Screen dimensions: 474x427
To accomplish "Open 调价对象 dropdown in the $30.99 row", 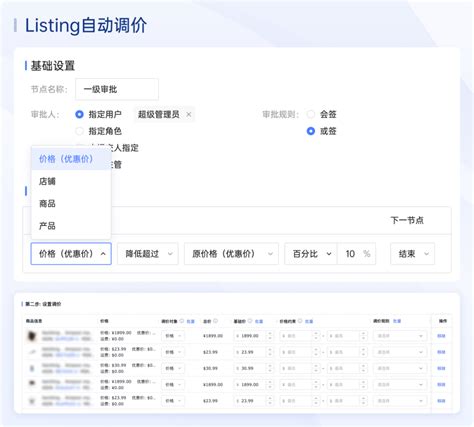I will pos(173,368).
